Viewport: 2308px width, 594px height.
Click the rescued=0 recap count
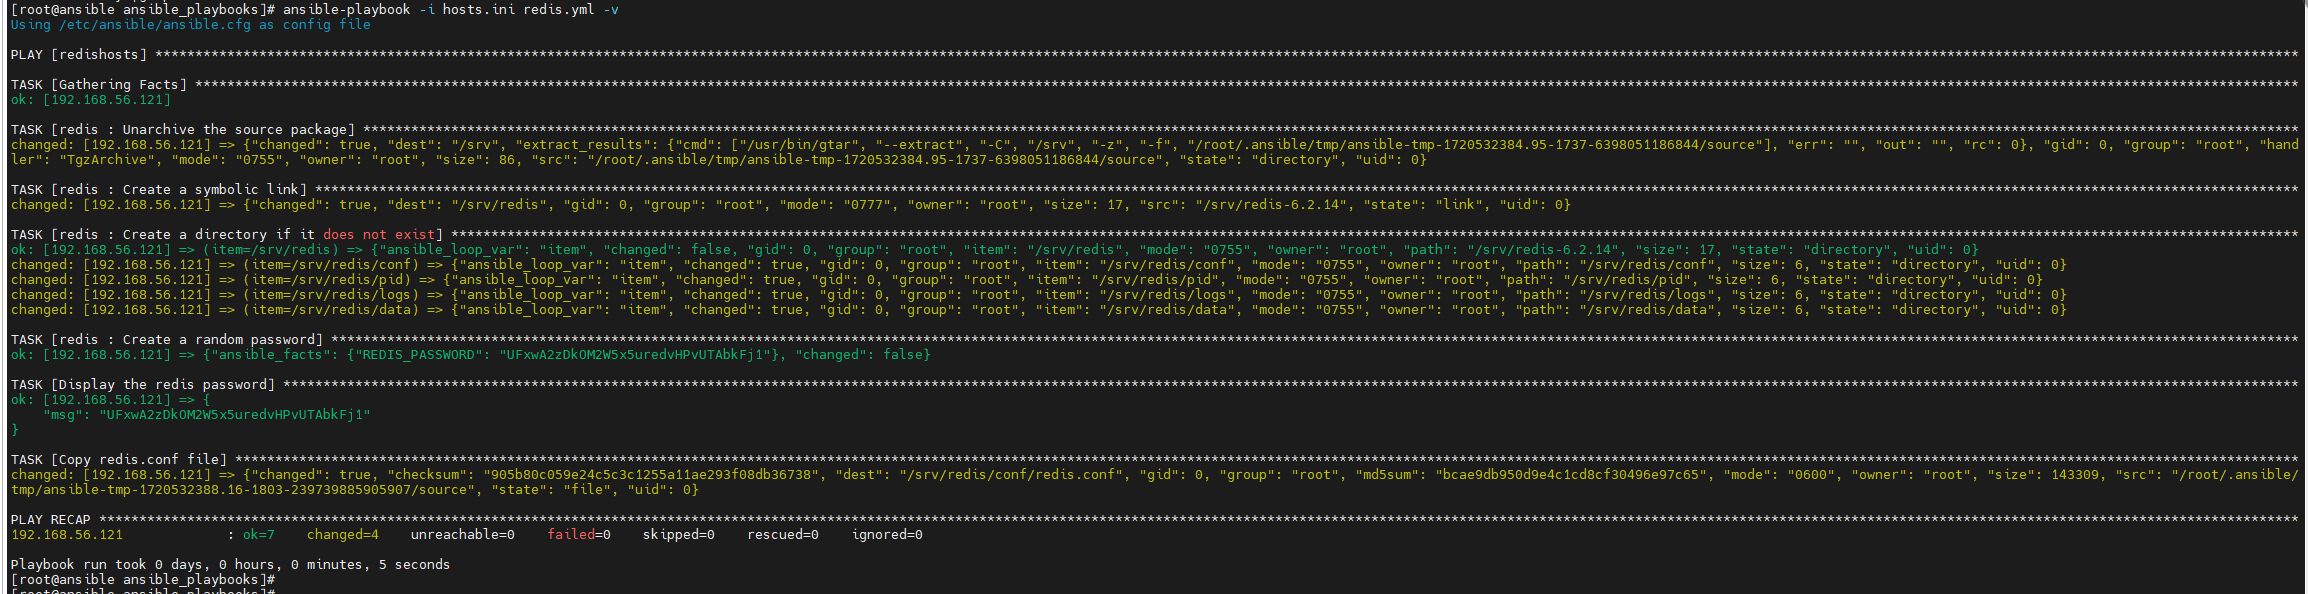pyautogui.click(x=783, y=535)
